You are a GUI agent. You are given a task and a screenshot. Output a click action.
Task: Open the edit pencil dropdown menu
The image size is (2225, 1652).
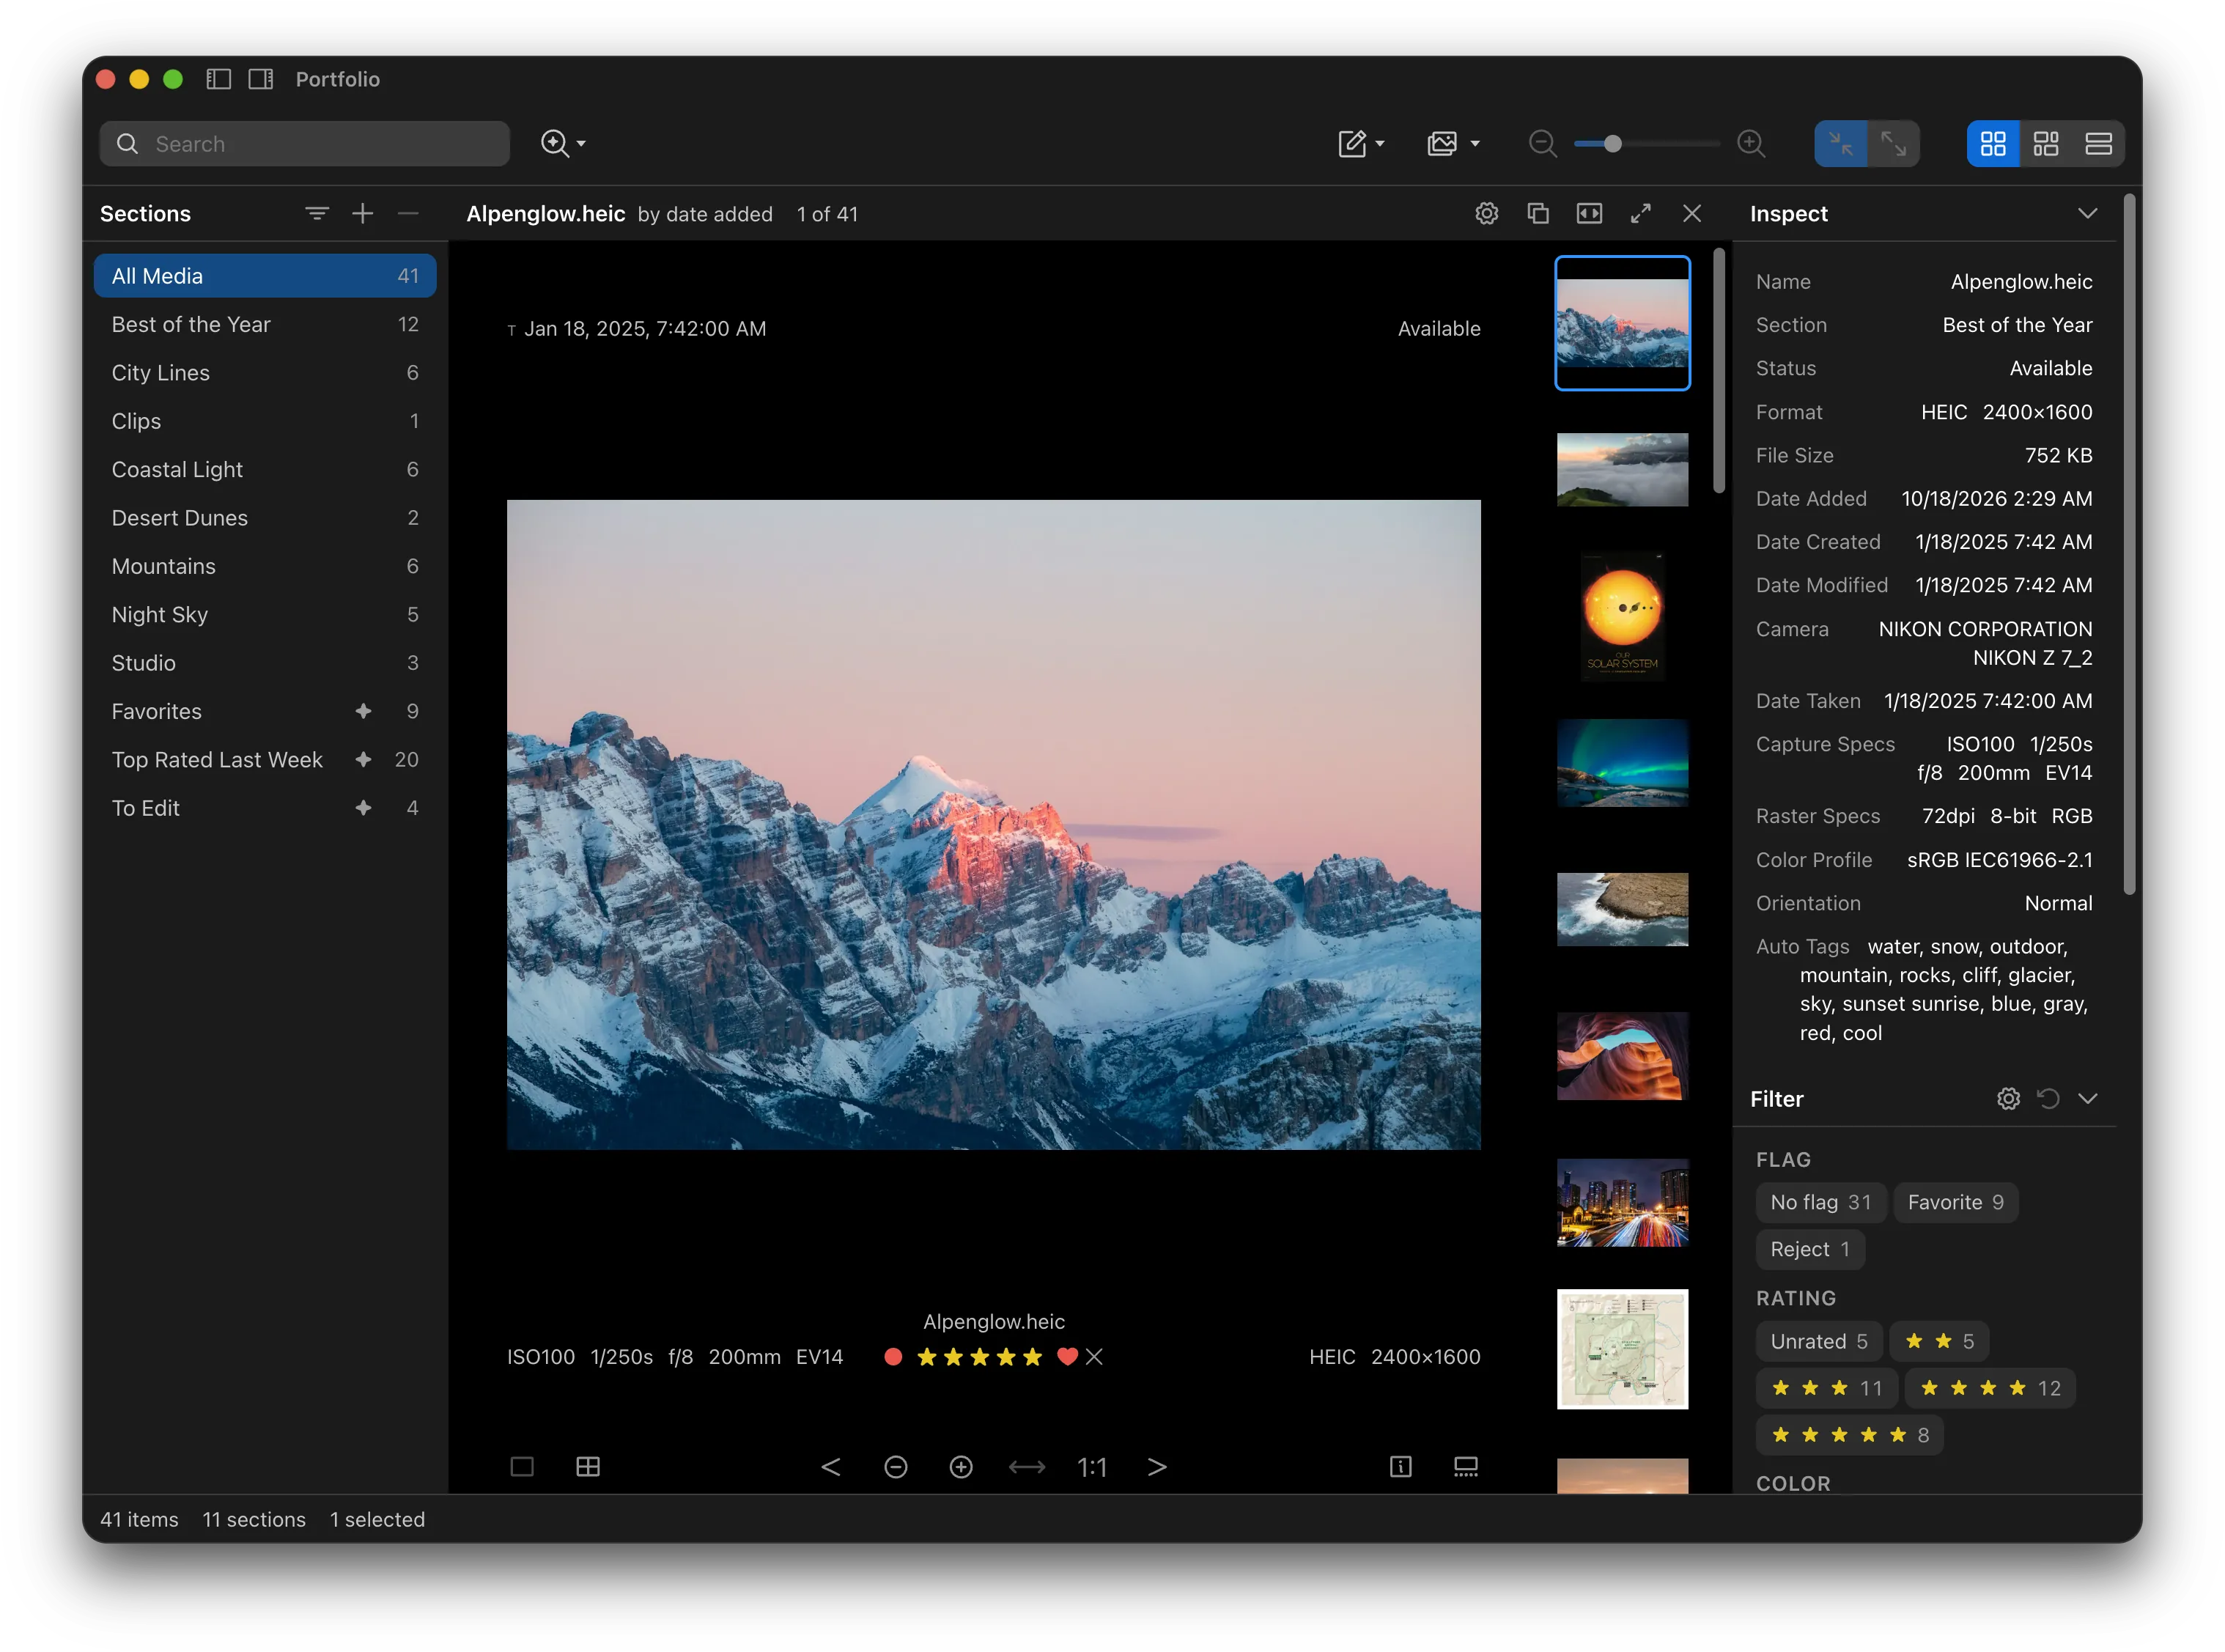click(x=1361, y=144)
